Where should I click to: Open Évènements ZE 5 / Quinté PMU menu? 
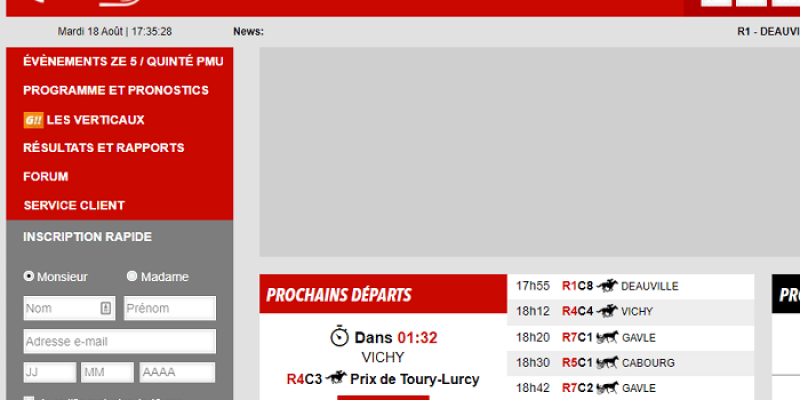(123, 62)
